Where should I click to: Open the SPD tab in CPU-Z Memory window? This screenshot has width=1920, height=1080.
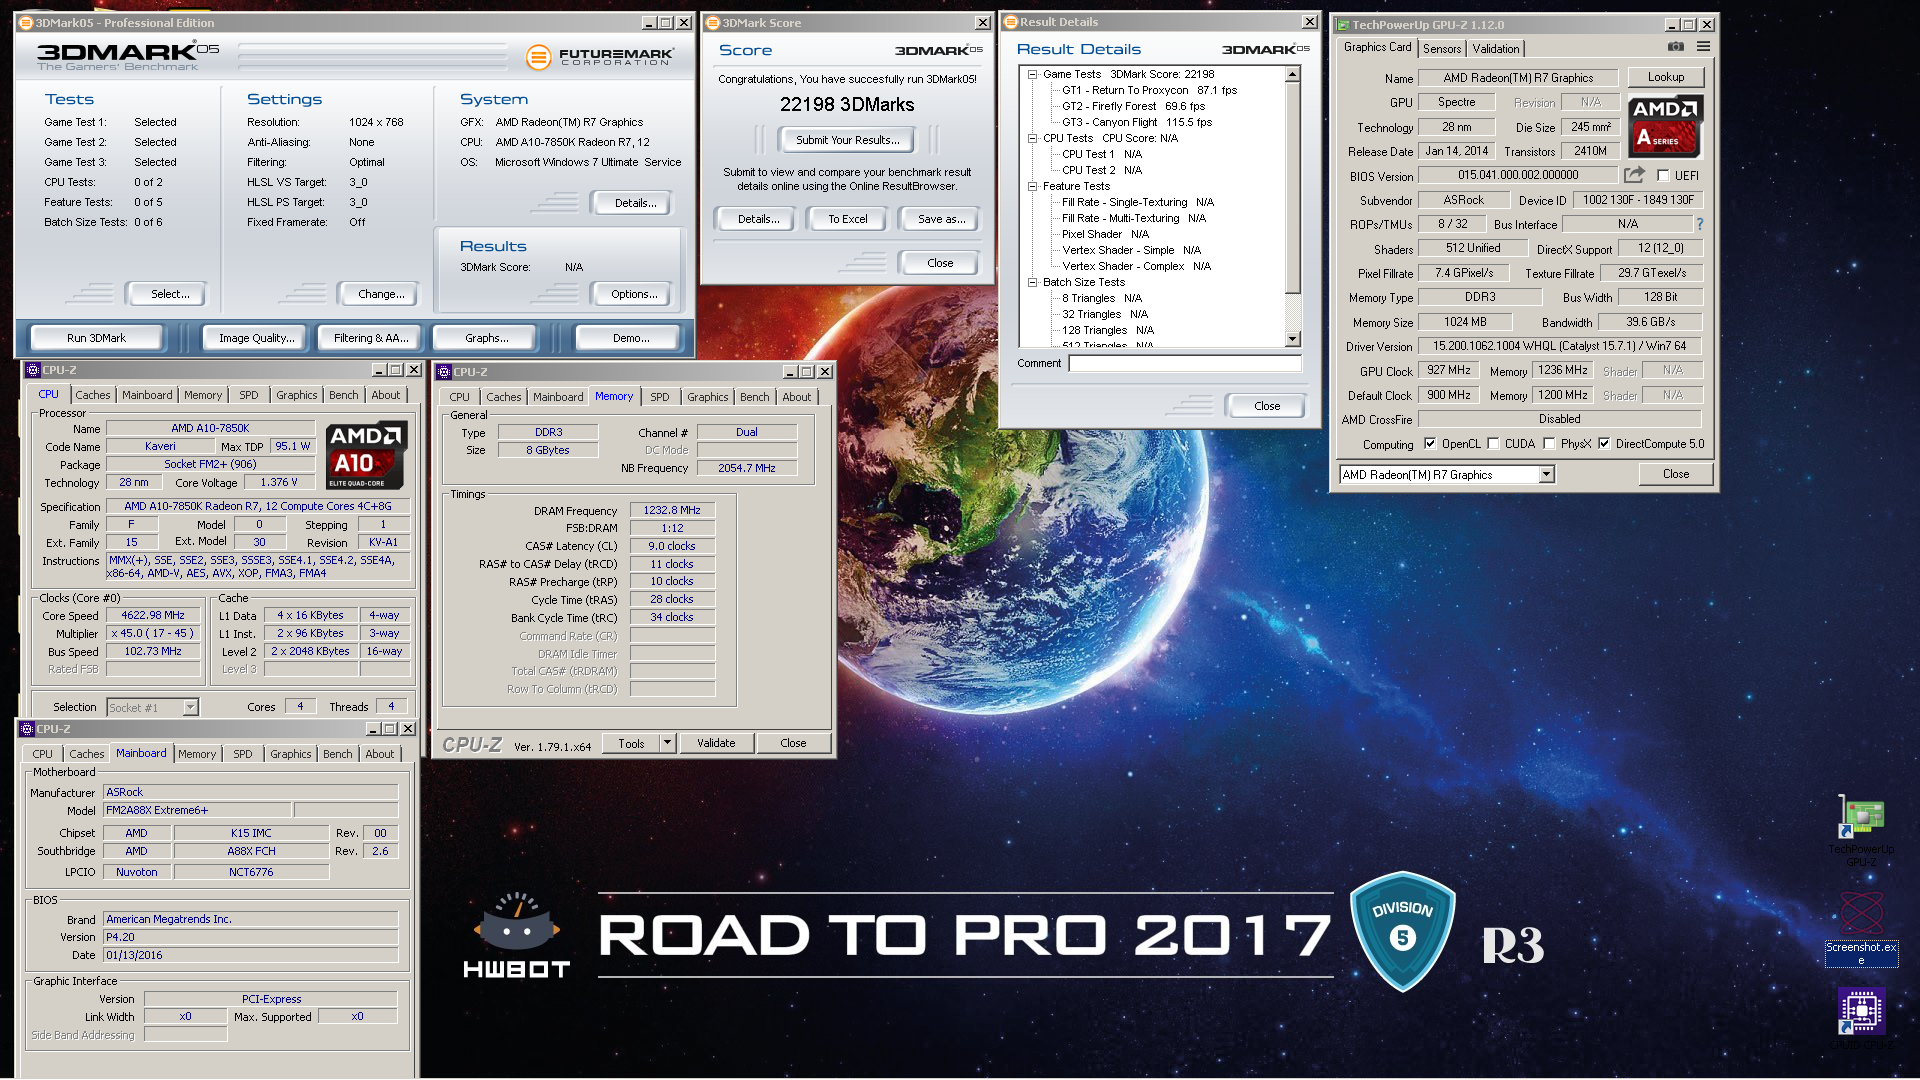660,397
